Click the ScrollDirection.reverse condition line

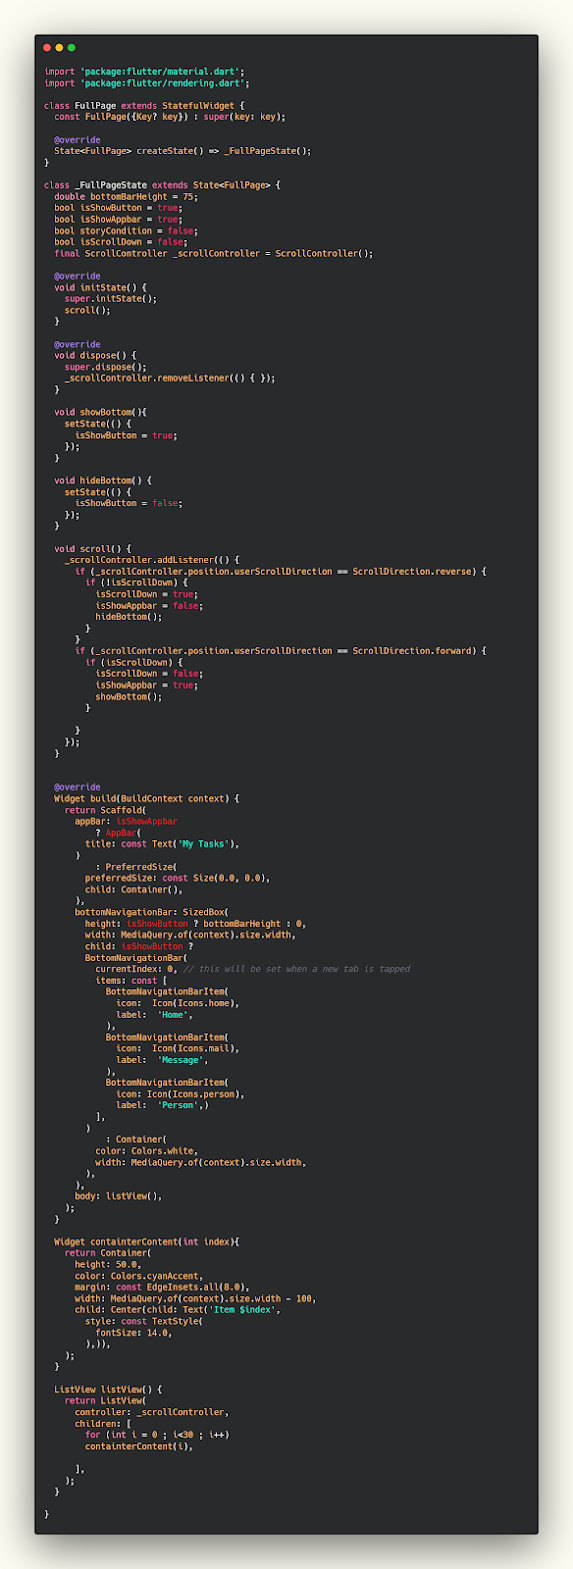(281, 572)
